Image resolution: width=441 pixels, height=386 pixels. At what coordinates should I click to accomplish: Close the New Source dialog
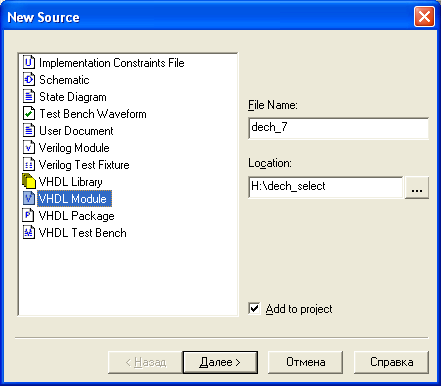tap(424, 16)
